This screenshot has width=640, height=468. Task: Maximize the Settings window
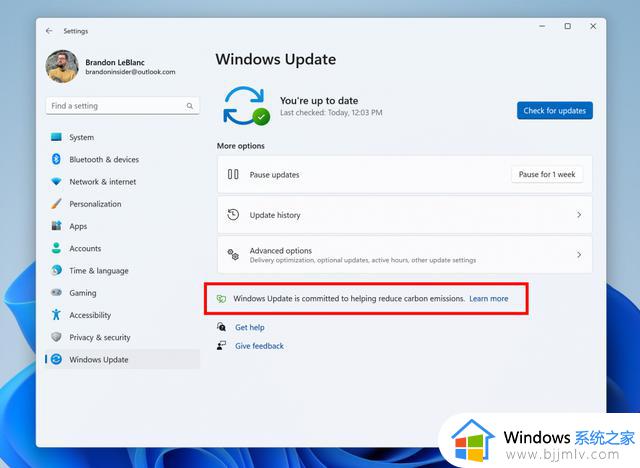[x=567, y=26]
